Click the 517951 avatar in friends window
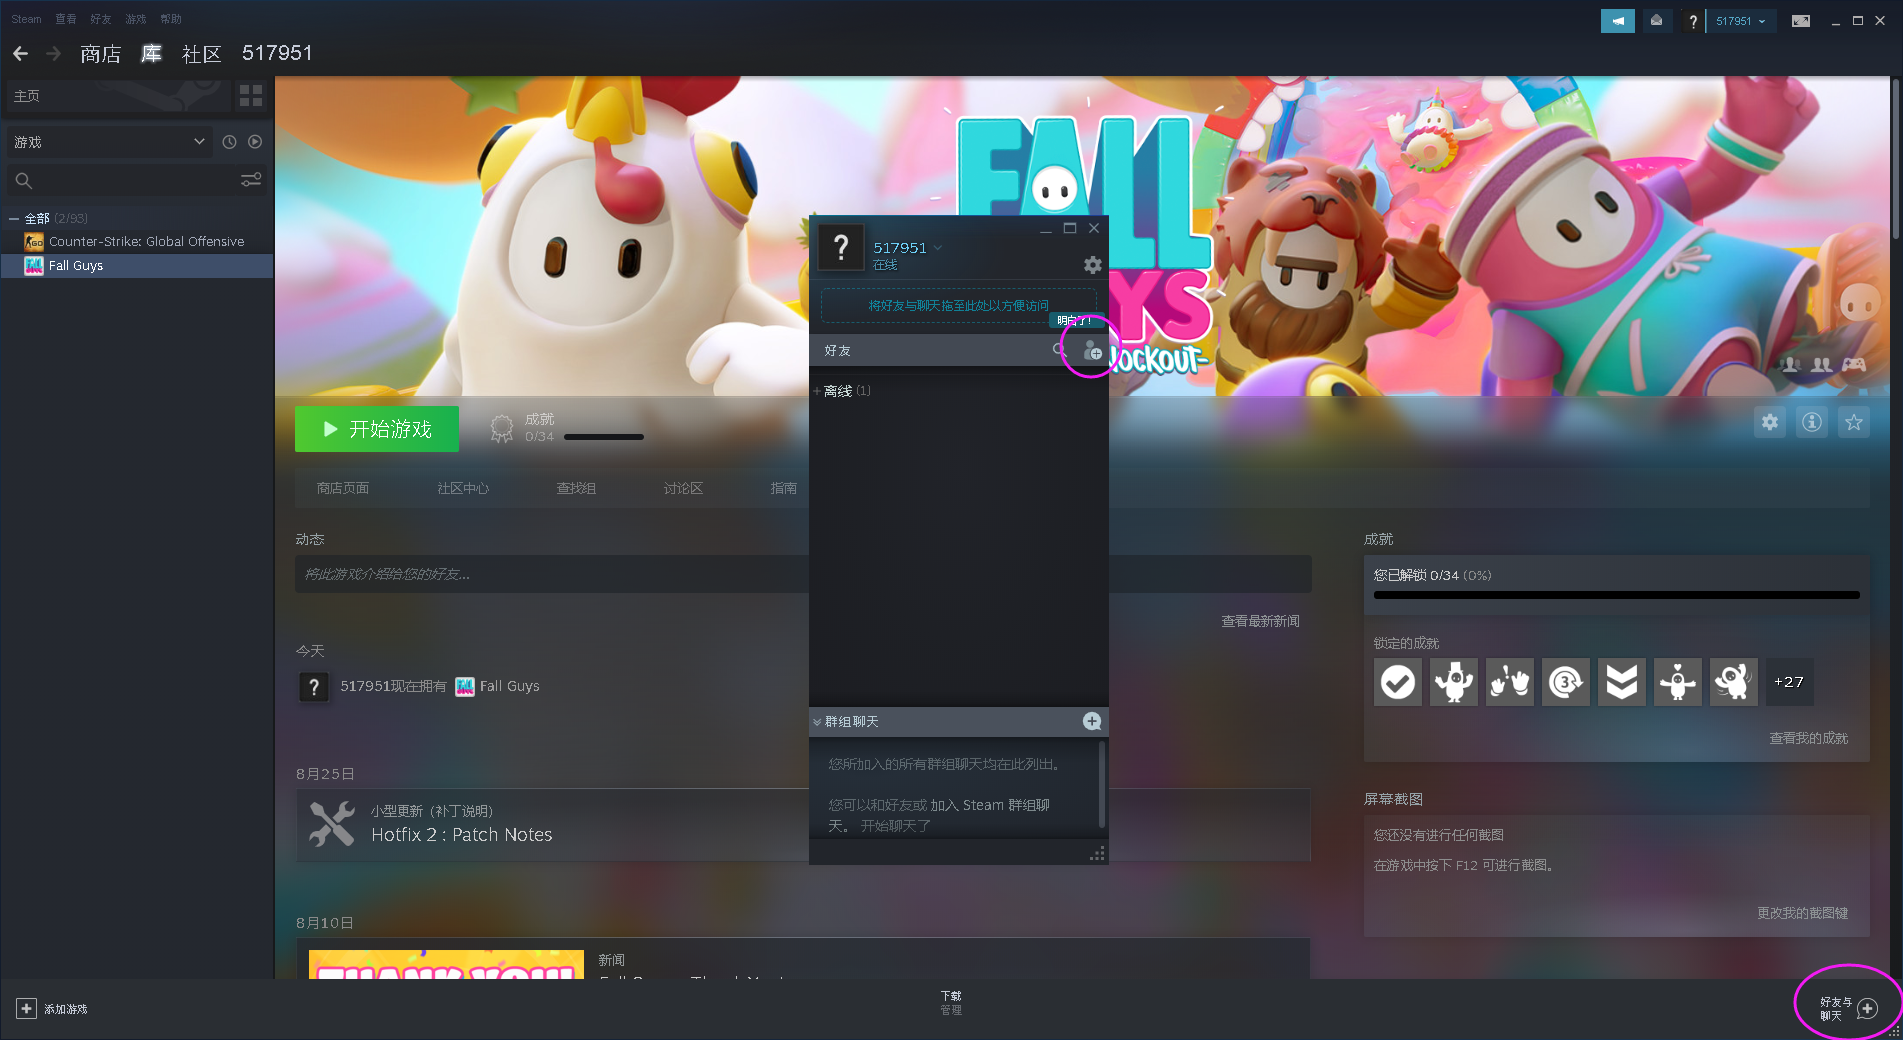This screenshot has height=1040, width=1903. point(841,247)
